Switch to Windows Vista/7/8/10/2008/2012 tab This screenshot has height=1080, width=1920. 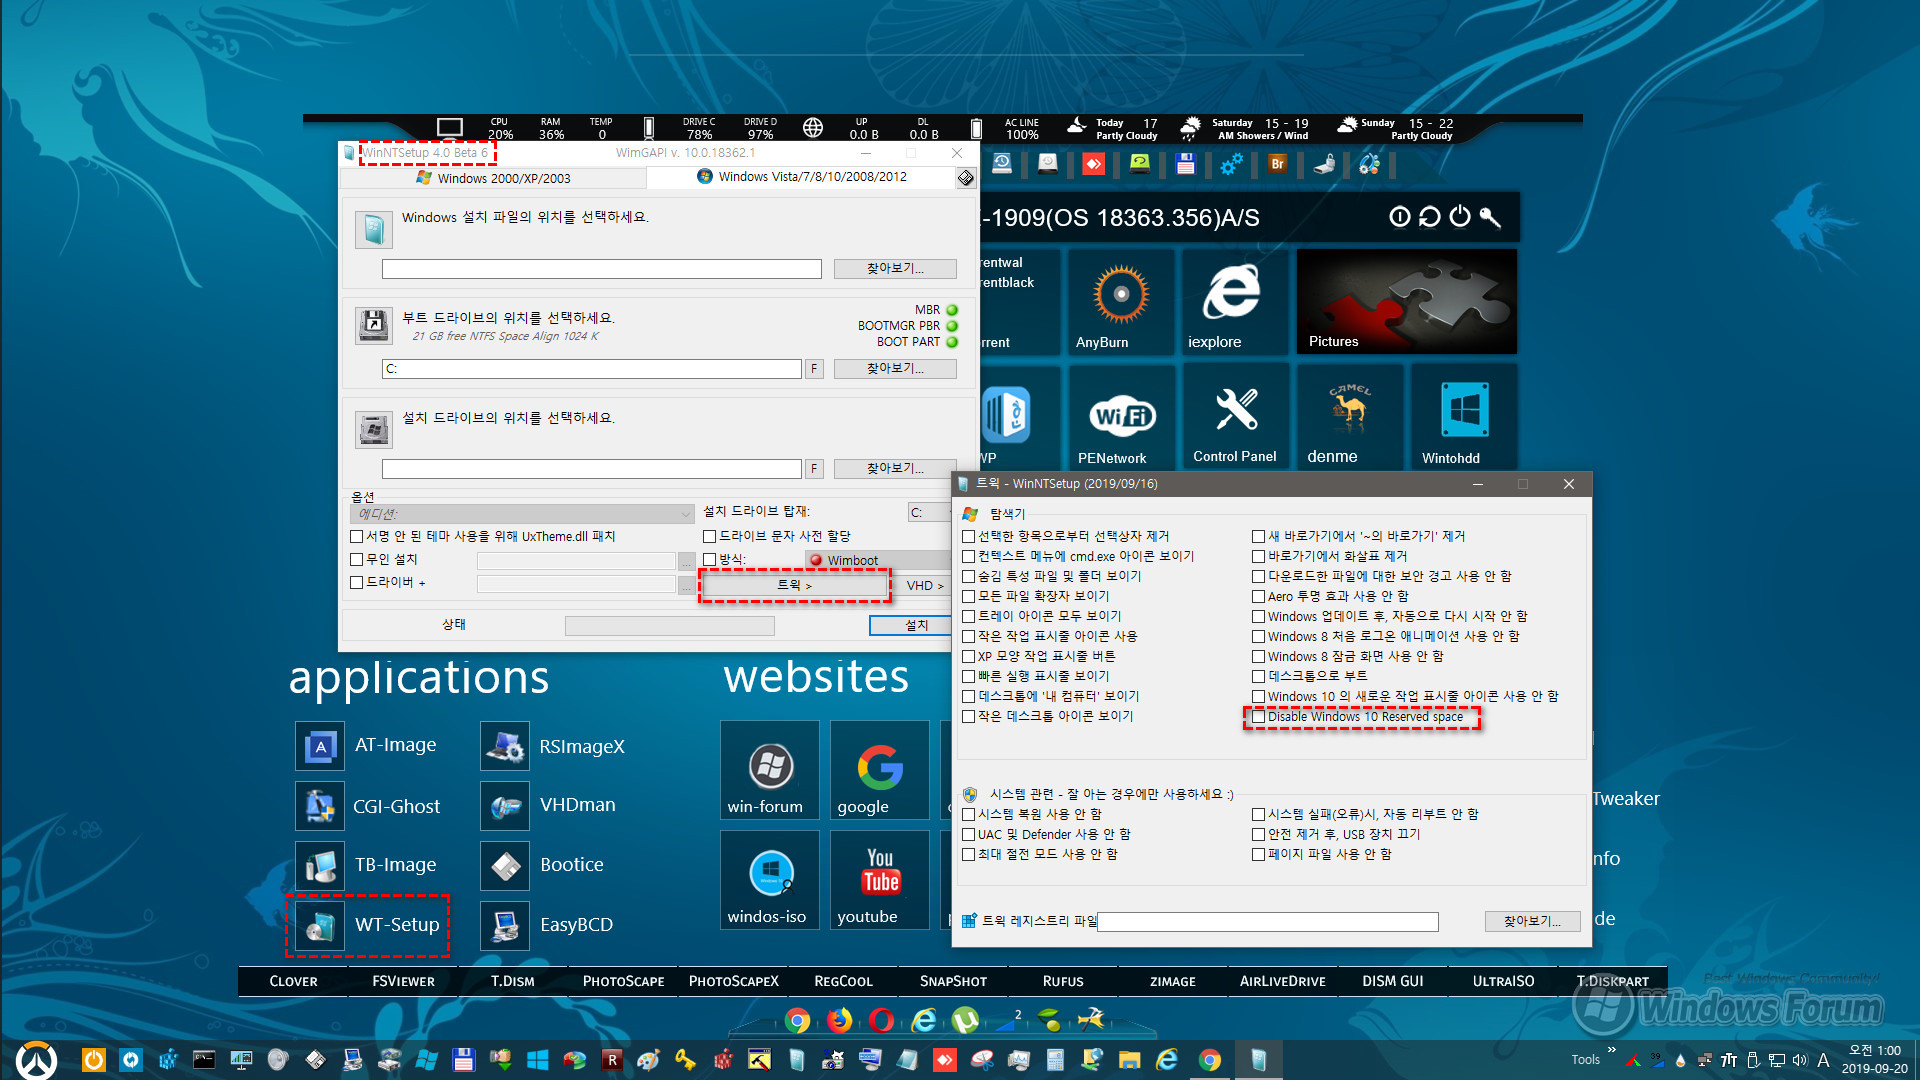click(x=802, y=177)
